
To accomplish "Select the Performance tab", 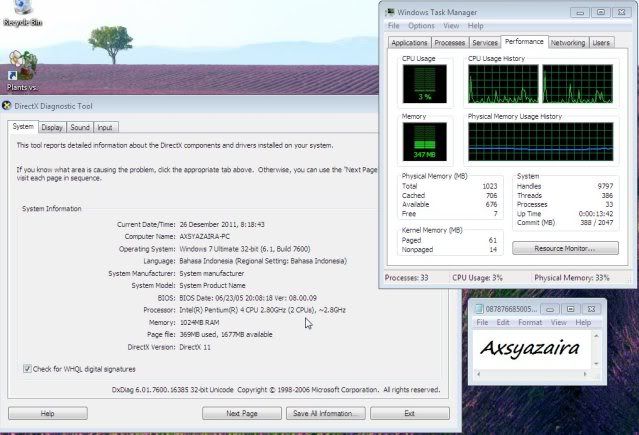I will 524,42.
